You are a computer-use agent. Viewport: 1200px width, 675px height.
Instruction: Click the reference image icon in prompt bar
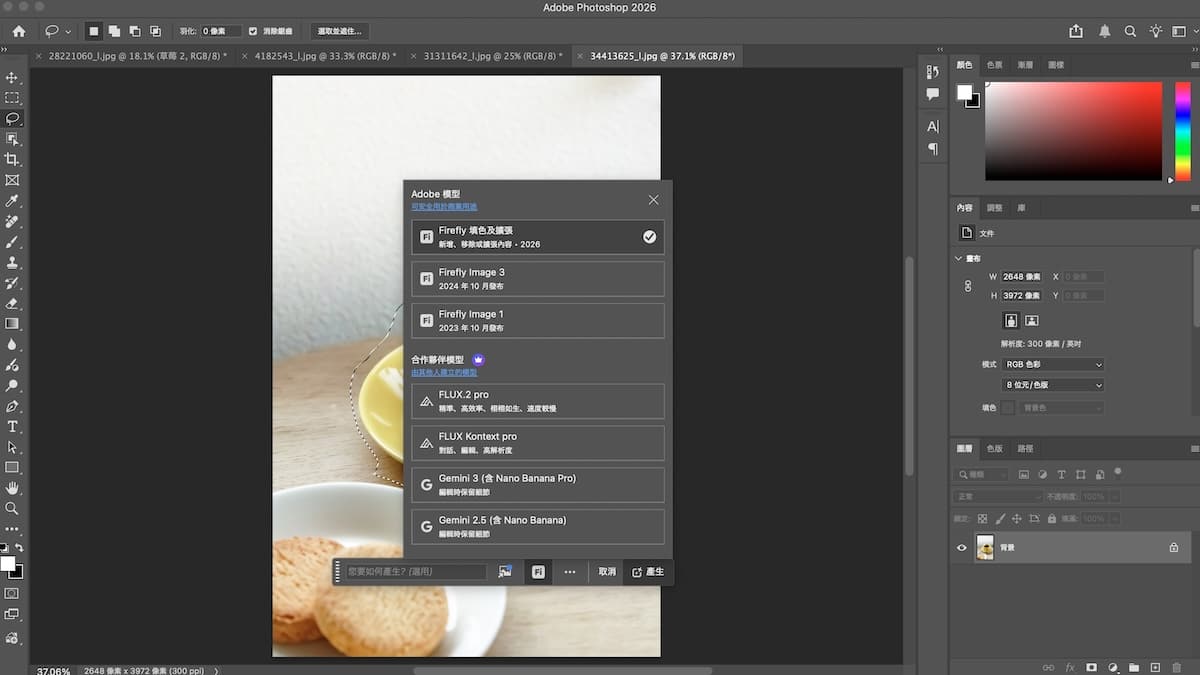coord(505,572)
